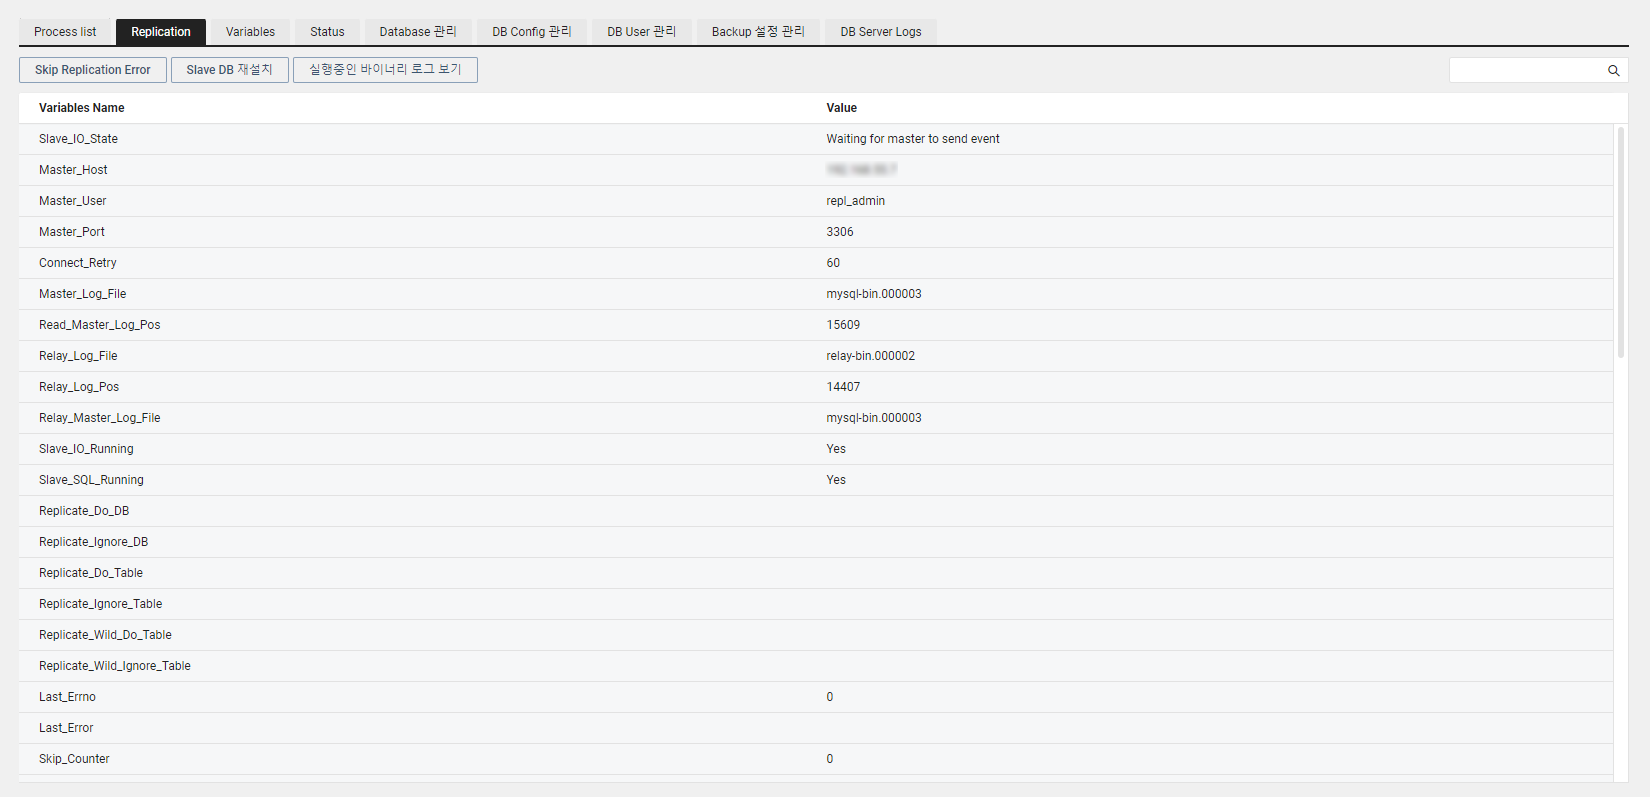Open DB User 관리 tab
Viewport: 1650px width, 797px height.
(642, 32)
